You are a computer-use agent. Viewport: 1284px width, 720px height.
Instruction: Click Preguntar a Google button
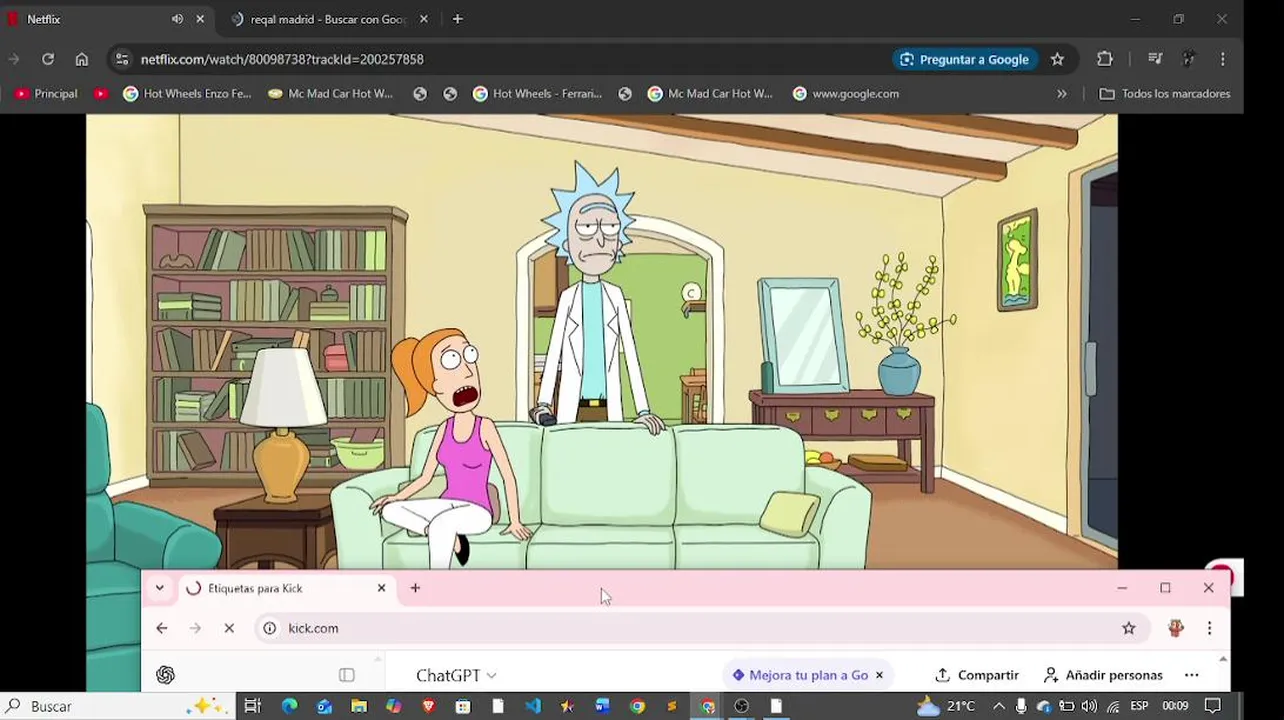pos(964,59)
